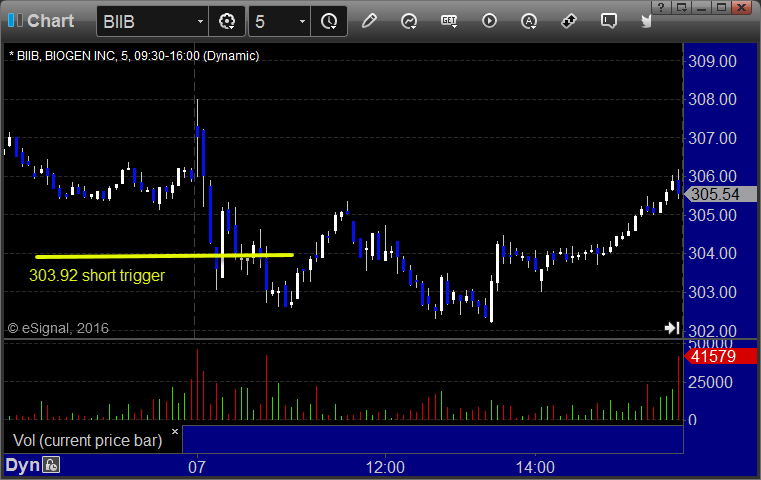Click the current price marker 305.54
Image resolution: width=761 pixels, height=480 pixels.
[720, 194]
